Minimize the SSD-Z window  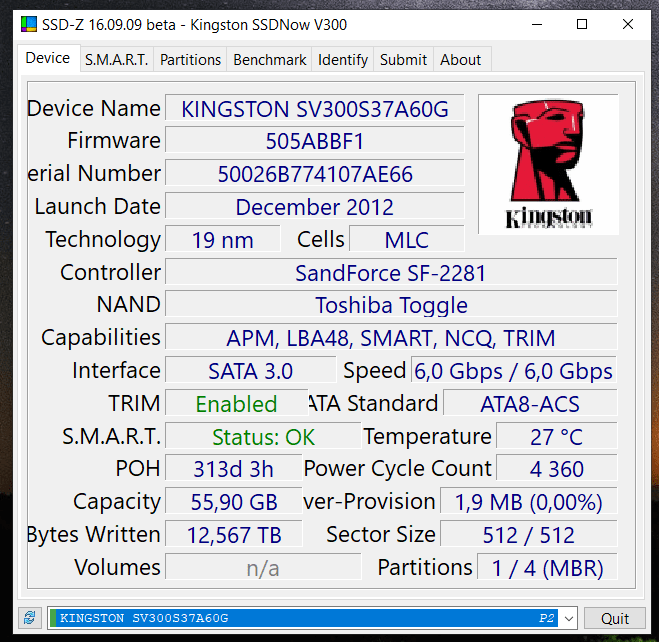click(x=537, y=24)
